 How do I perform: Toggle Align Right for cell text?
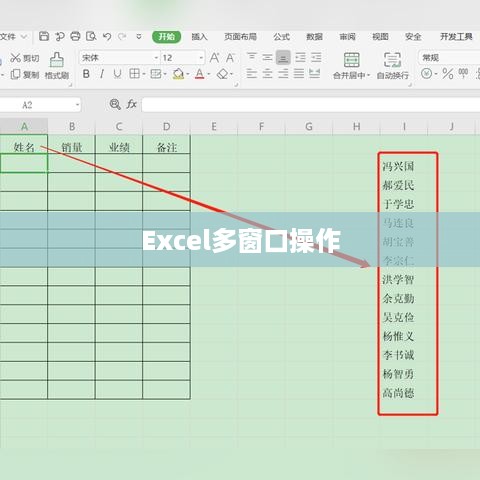tap(283, 74)
